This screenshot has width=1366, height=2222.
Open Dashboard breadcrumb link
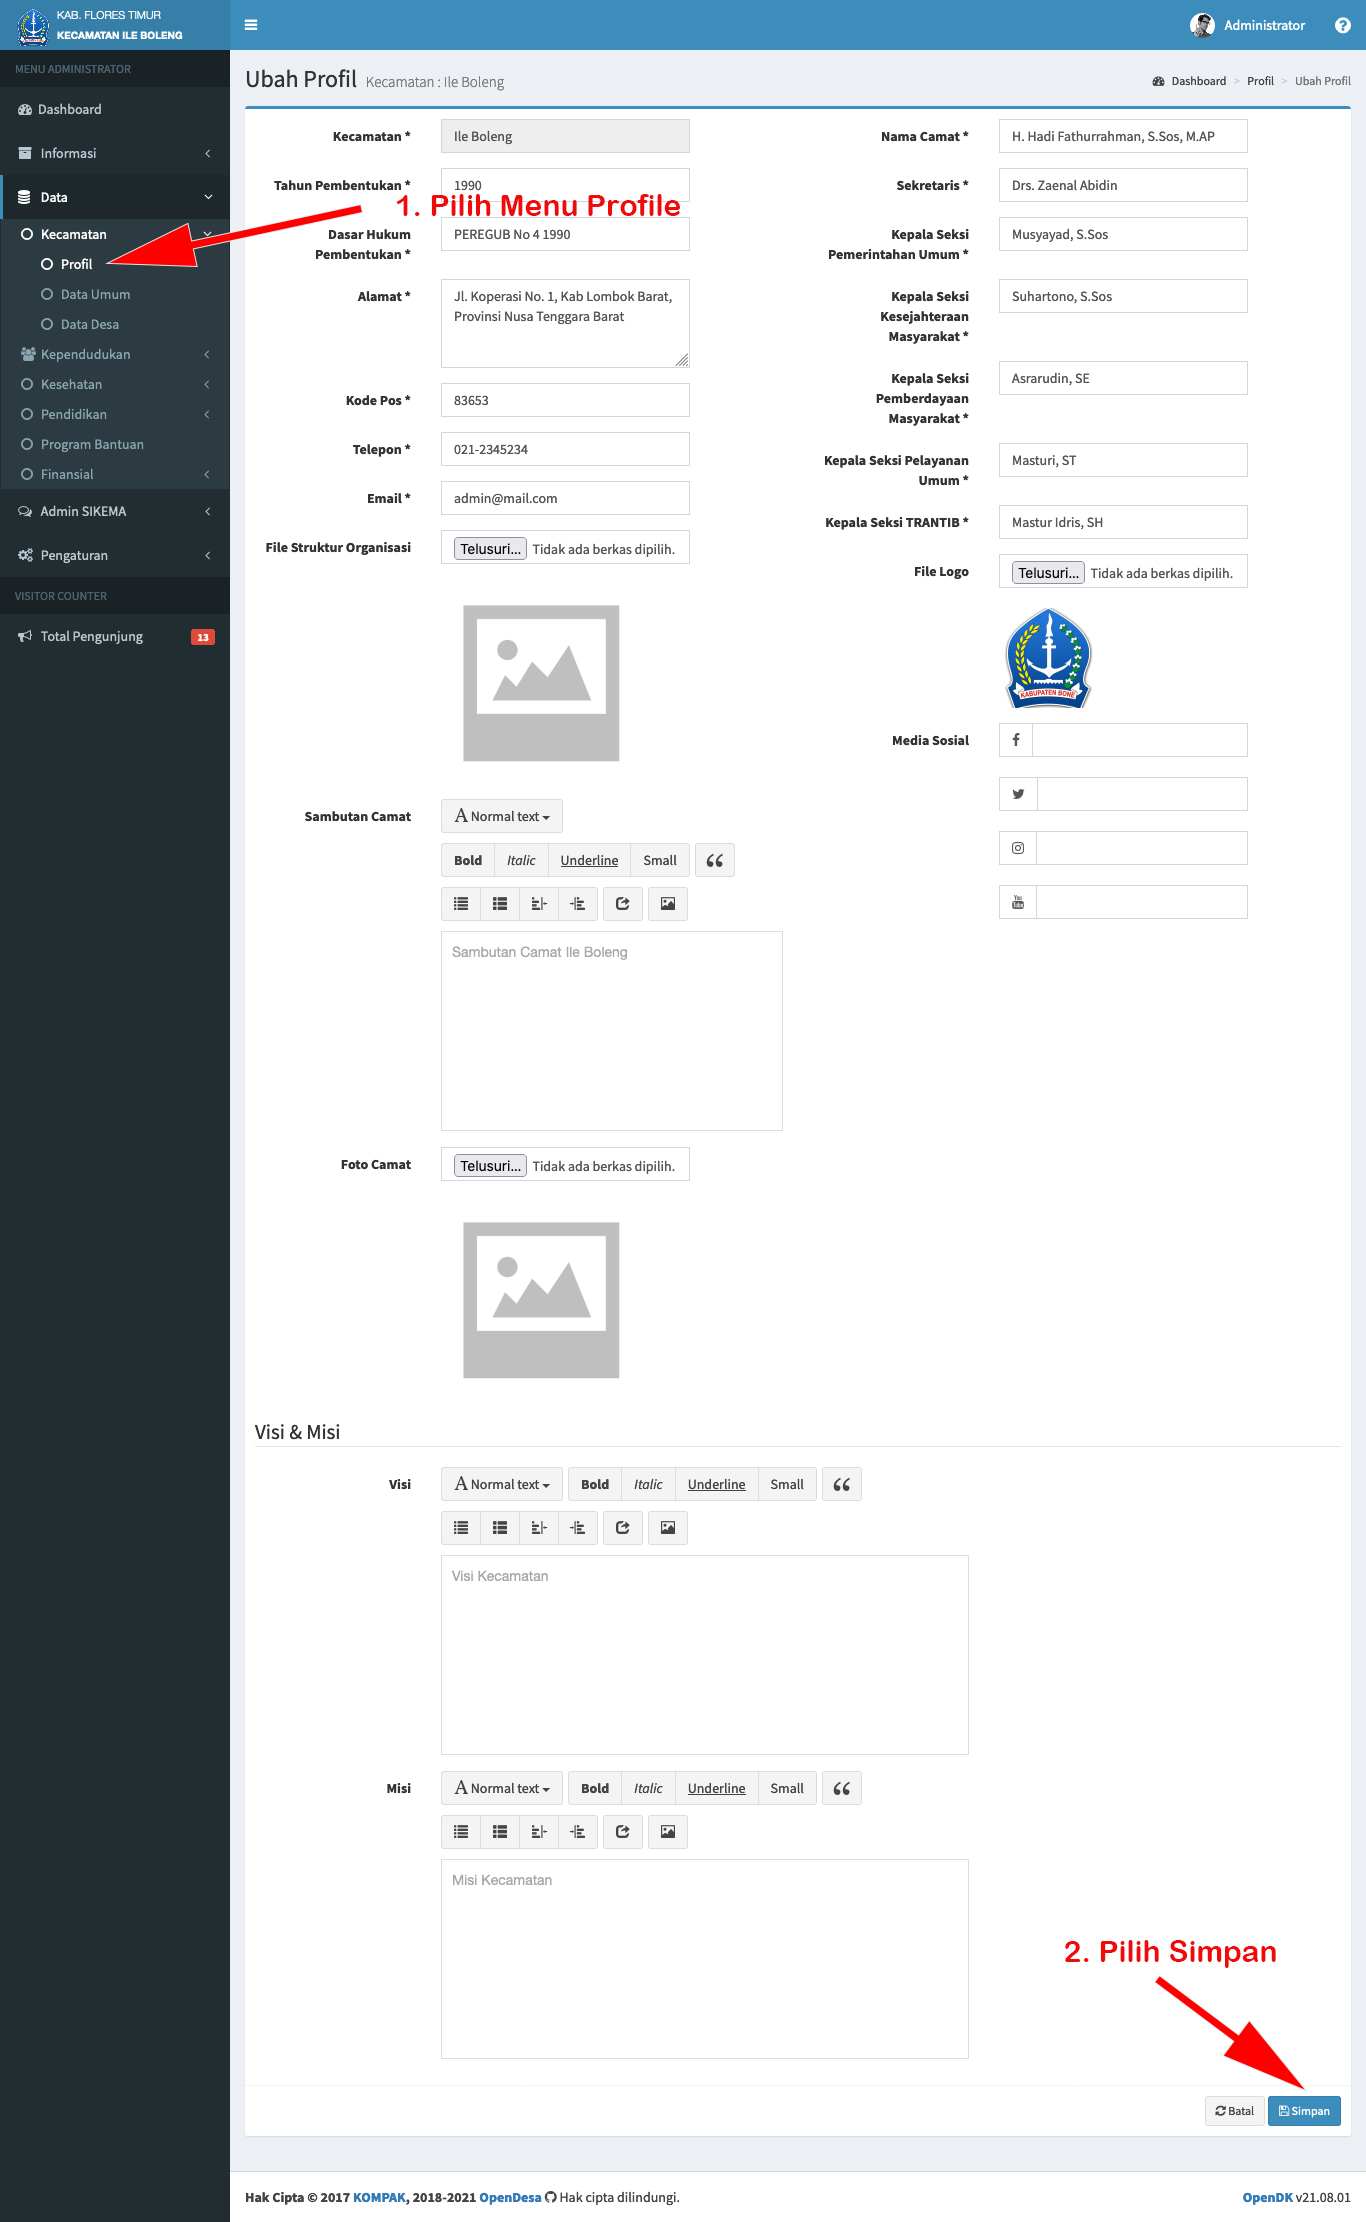pos(1189,81)
